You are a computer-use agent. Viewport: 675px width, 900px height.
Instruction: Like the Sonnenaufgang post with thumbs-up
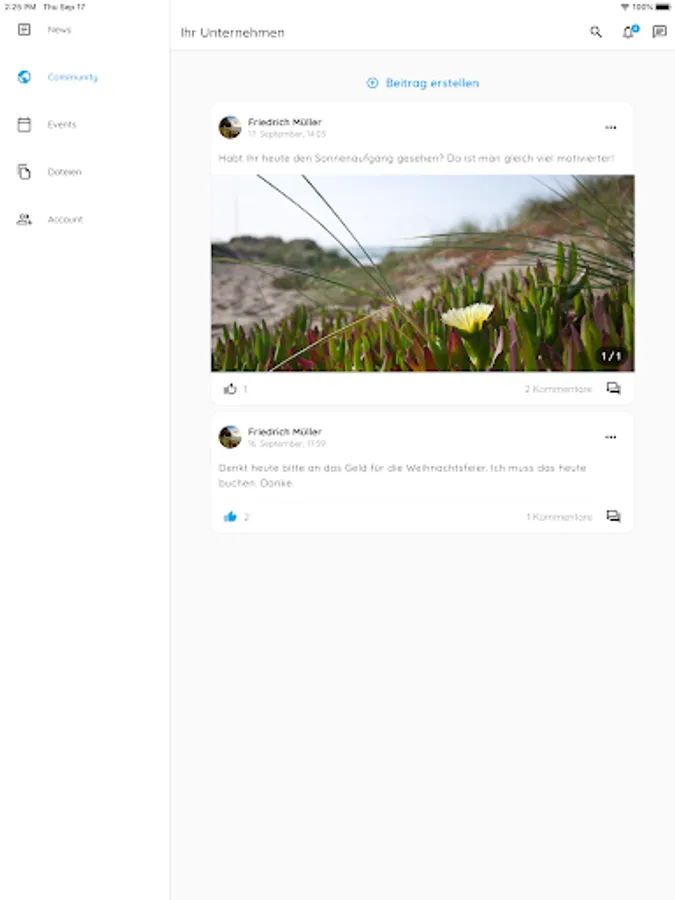230,389
